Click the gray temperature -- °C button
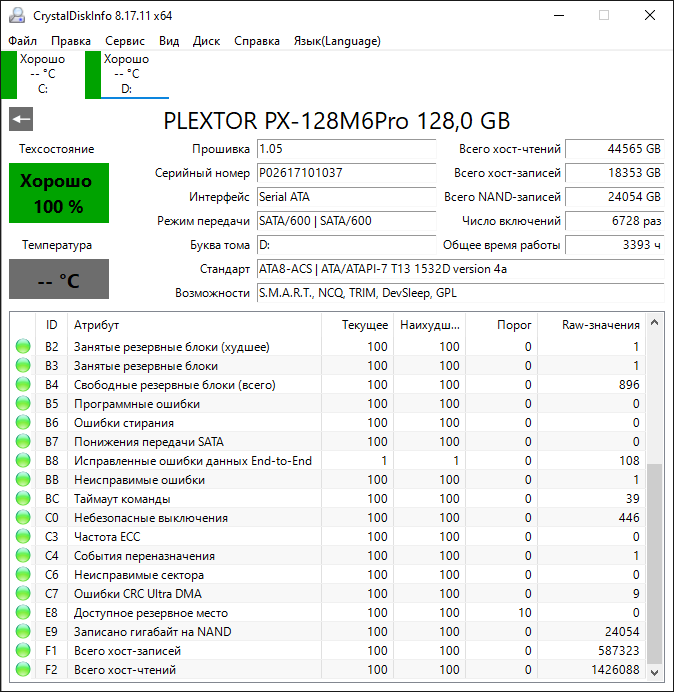The image size is (674, 692). pyautogui.click(x=59, y=279)
